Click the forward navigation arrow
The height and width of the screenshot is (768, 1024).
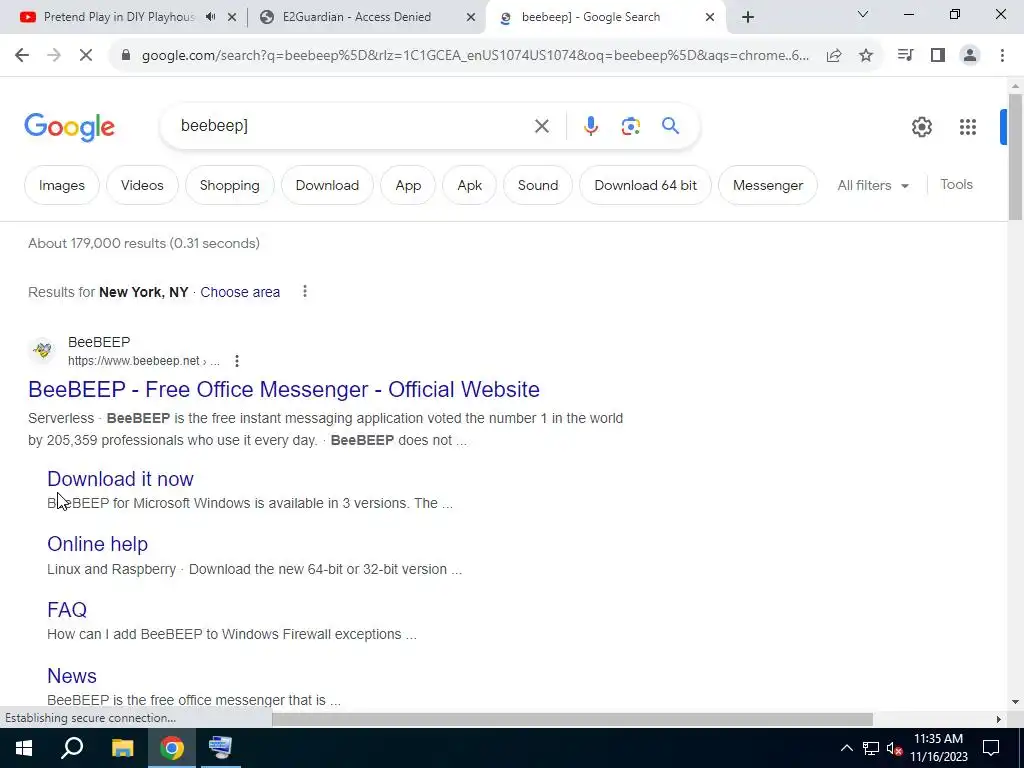(x=54, y=56)
